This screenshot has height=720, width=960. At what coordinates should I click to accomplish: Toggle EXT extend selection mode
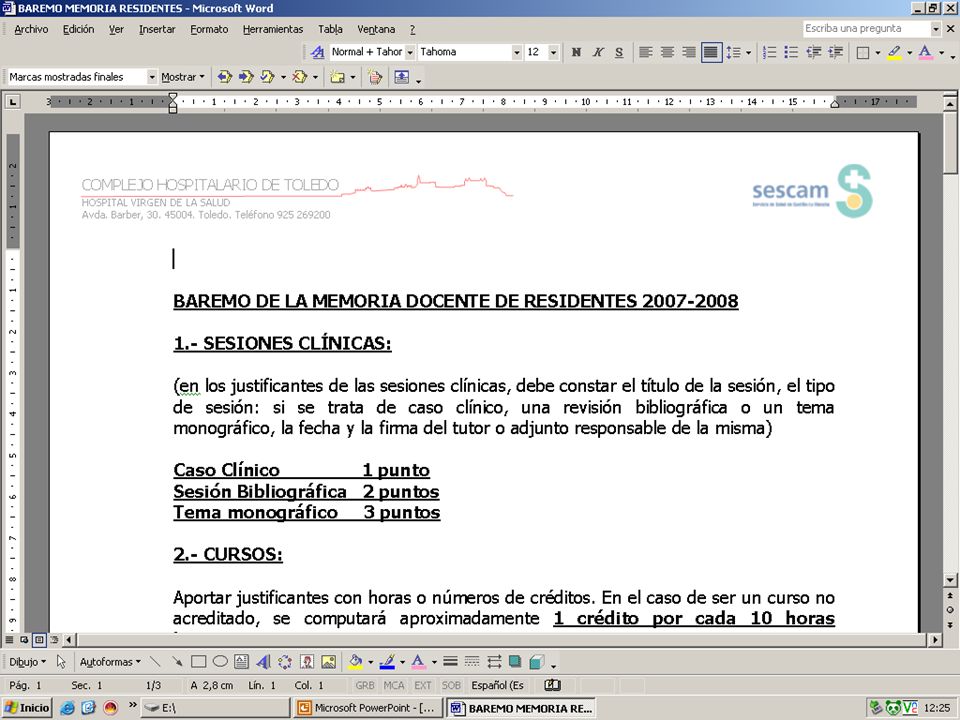(x=423, y=686)
